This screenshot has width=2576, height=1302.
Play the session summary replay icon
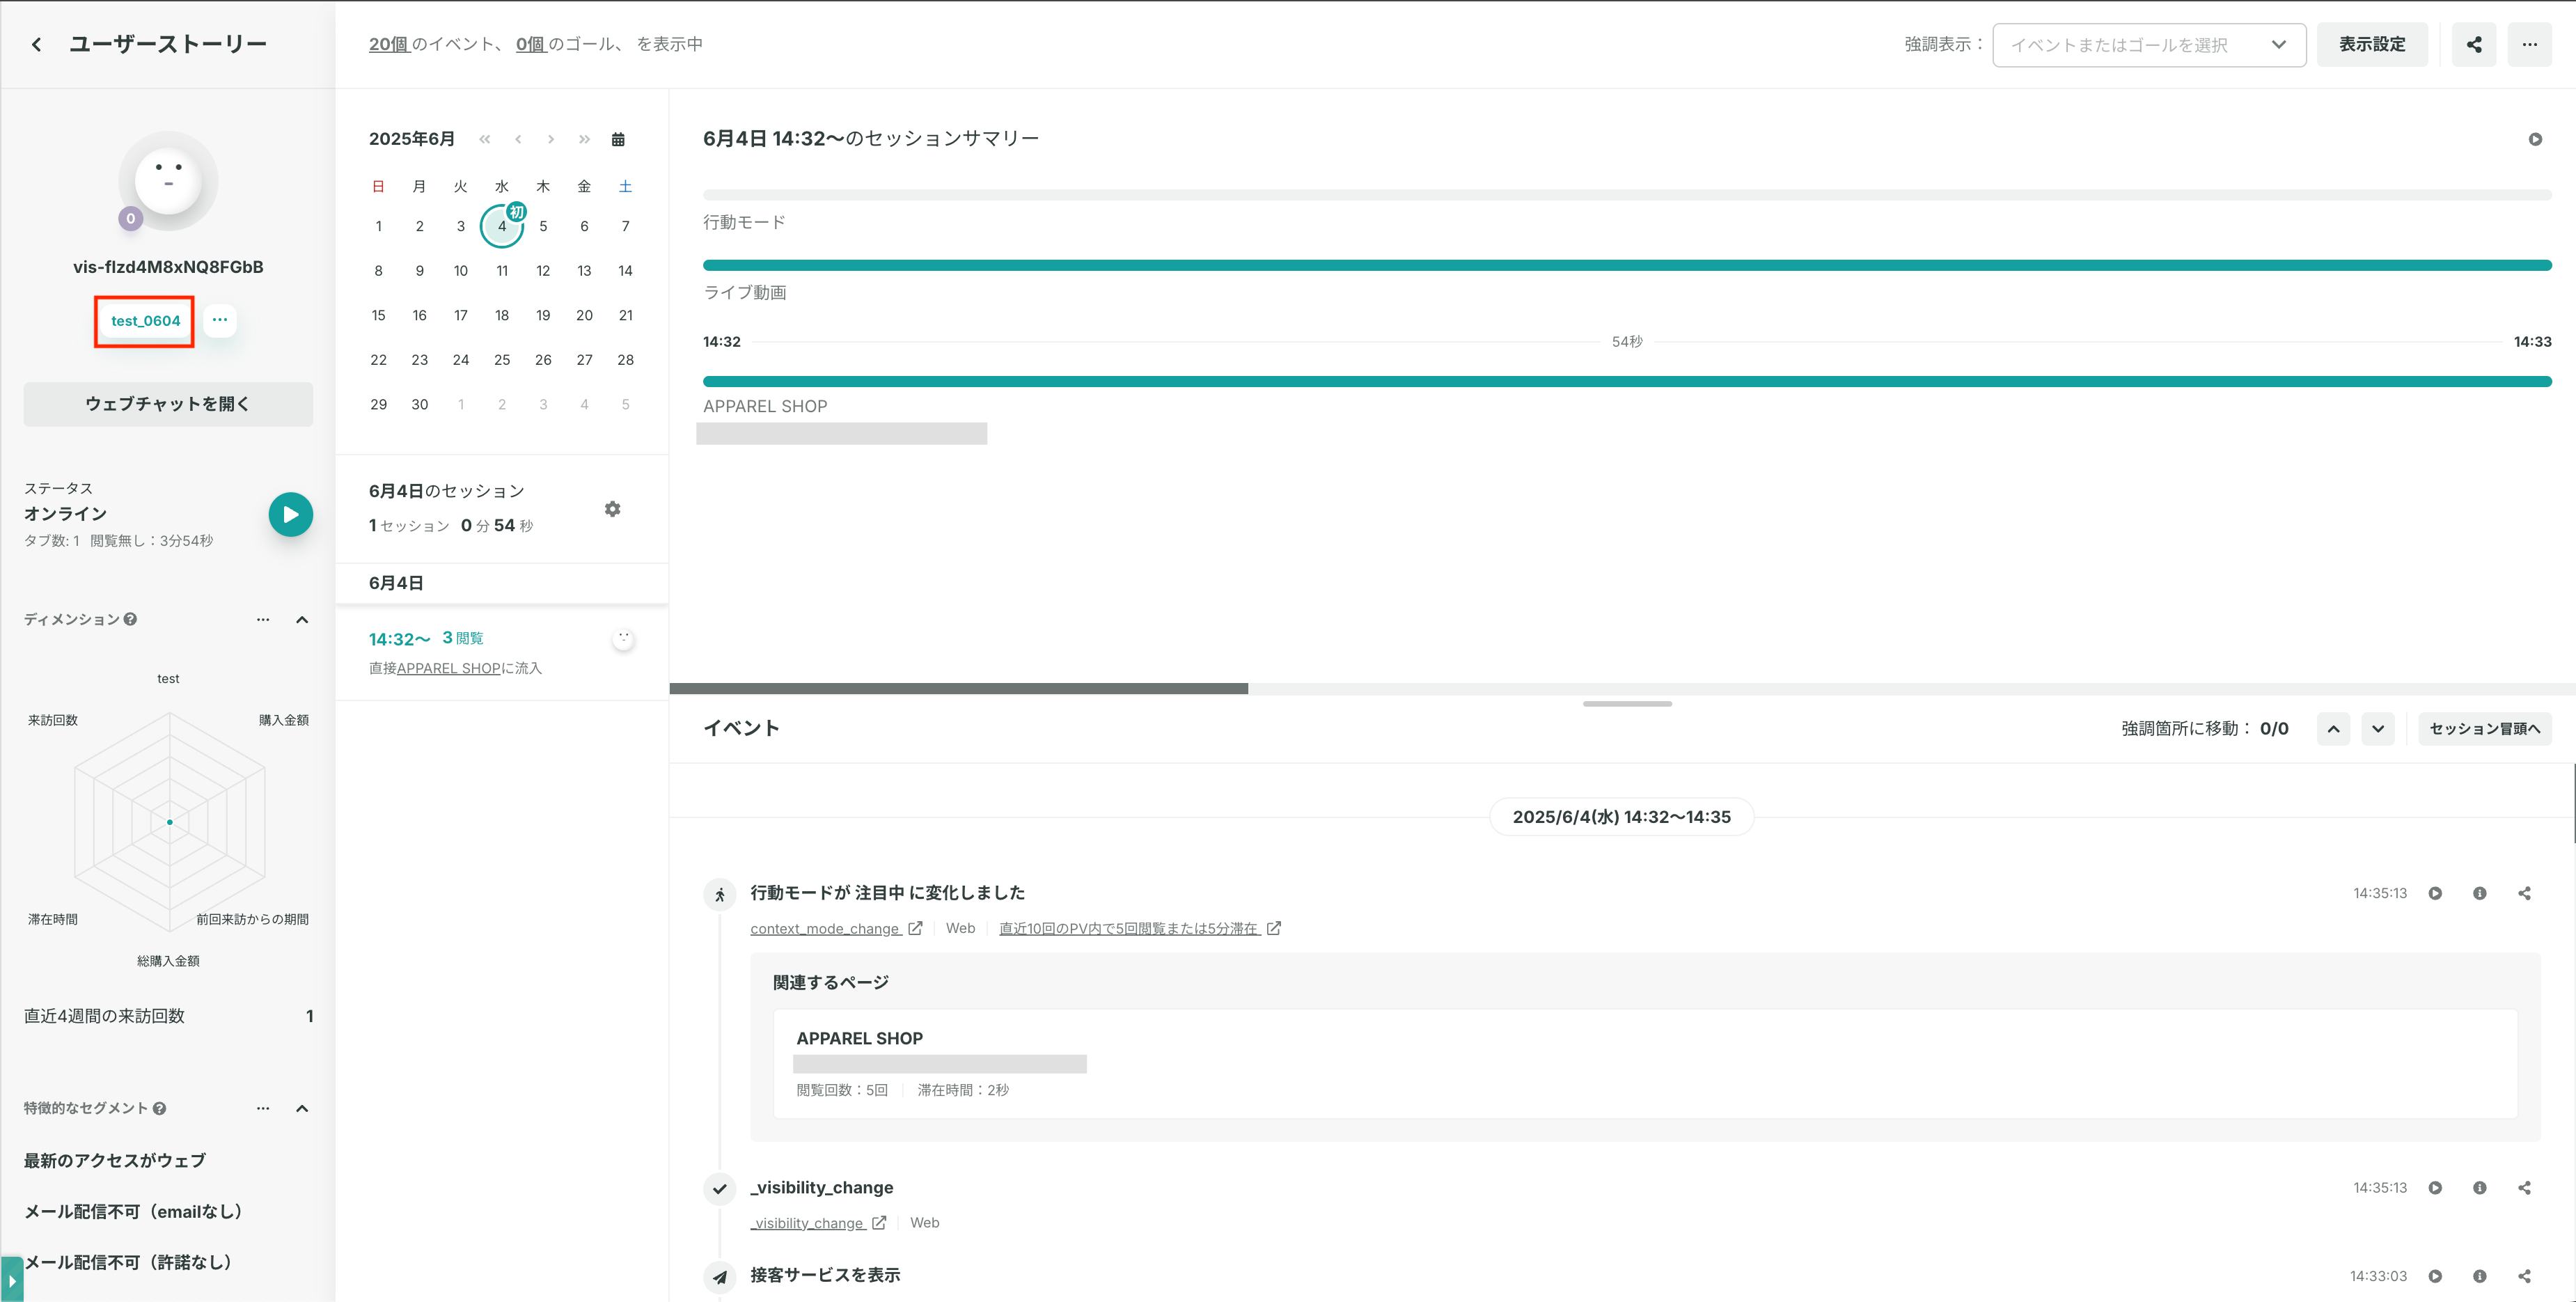(x=2535, y=139)
